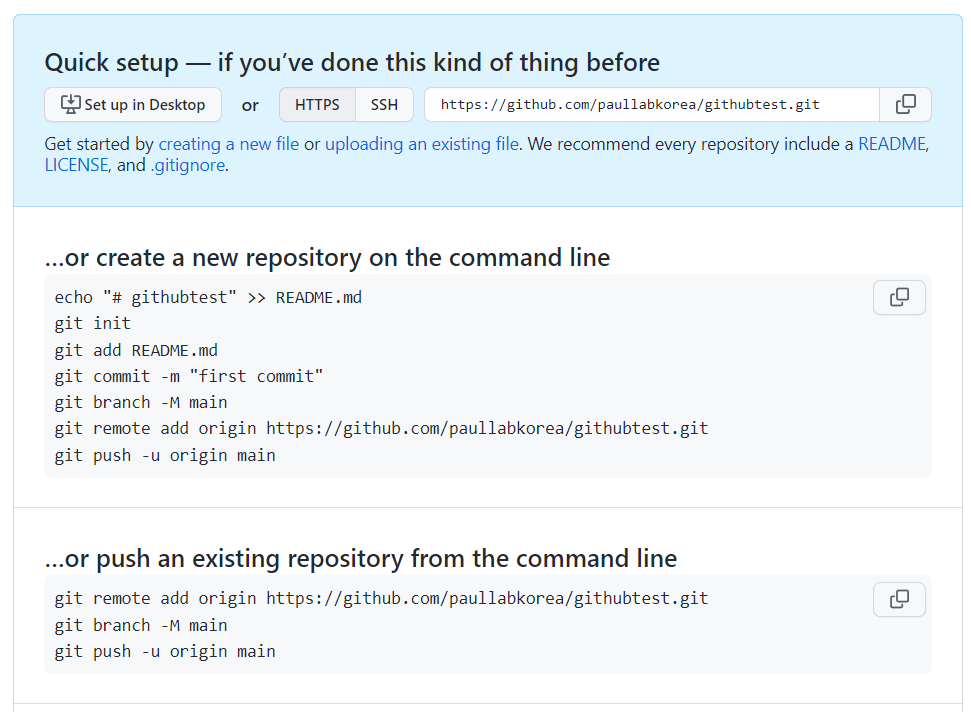
Task: Follow the LICENSE link
Action: (77, 165)
